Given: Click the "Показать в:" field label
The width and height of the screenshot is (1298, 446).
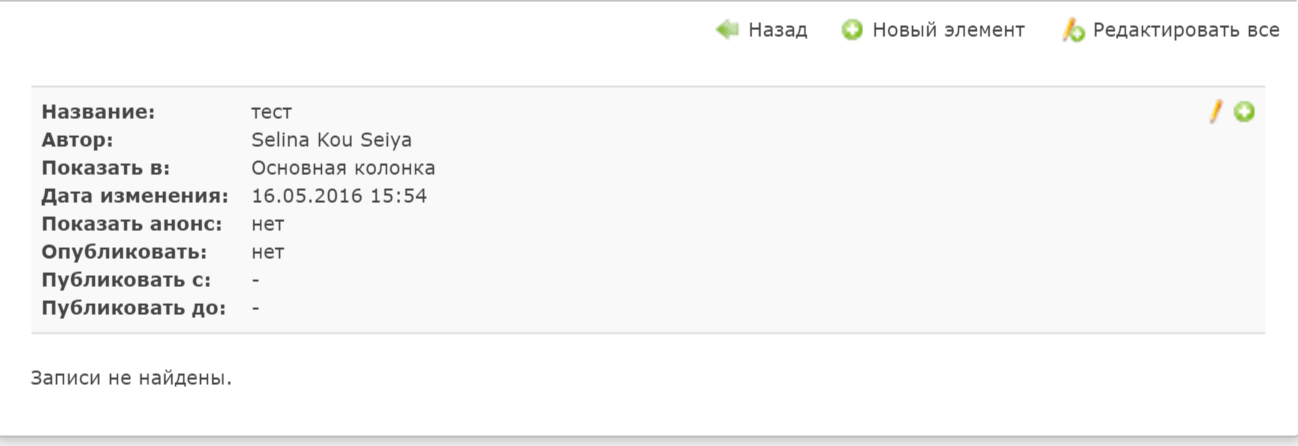Looking at the screenshot, I should point(106,168).
